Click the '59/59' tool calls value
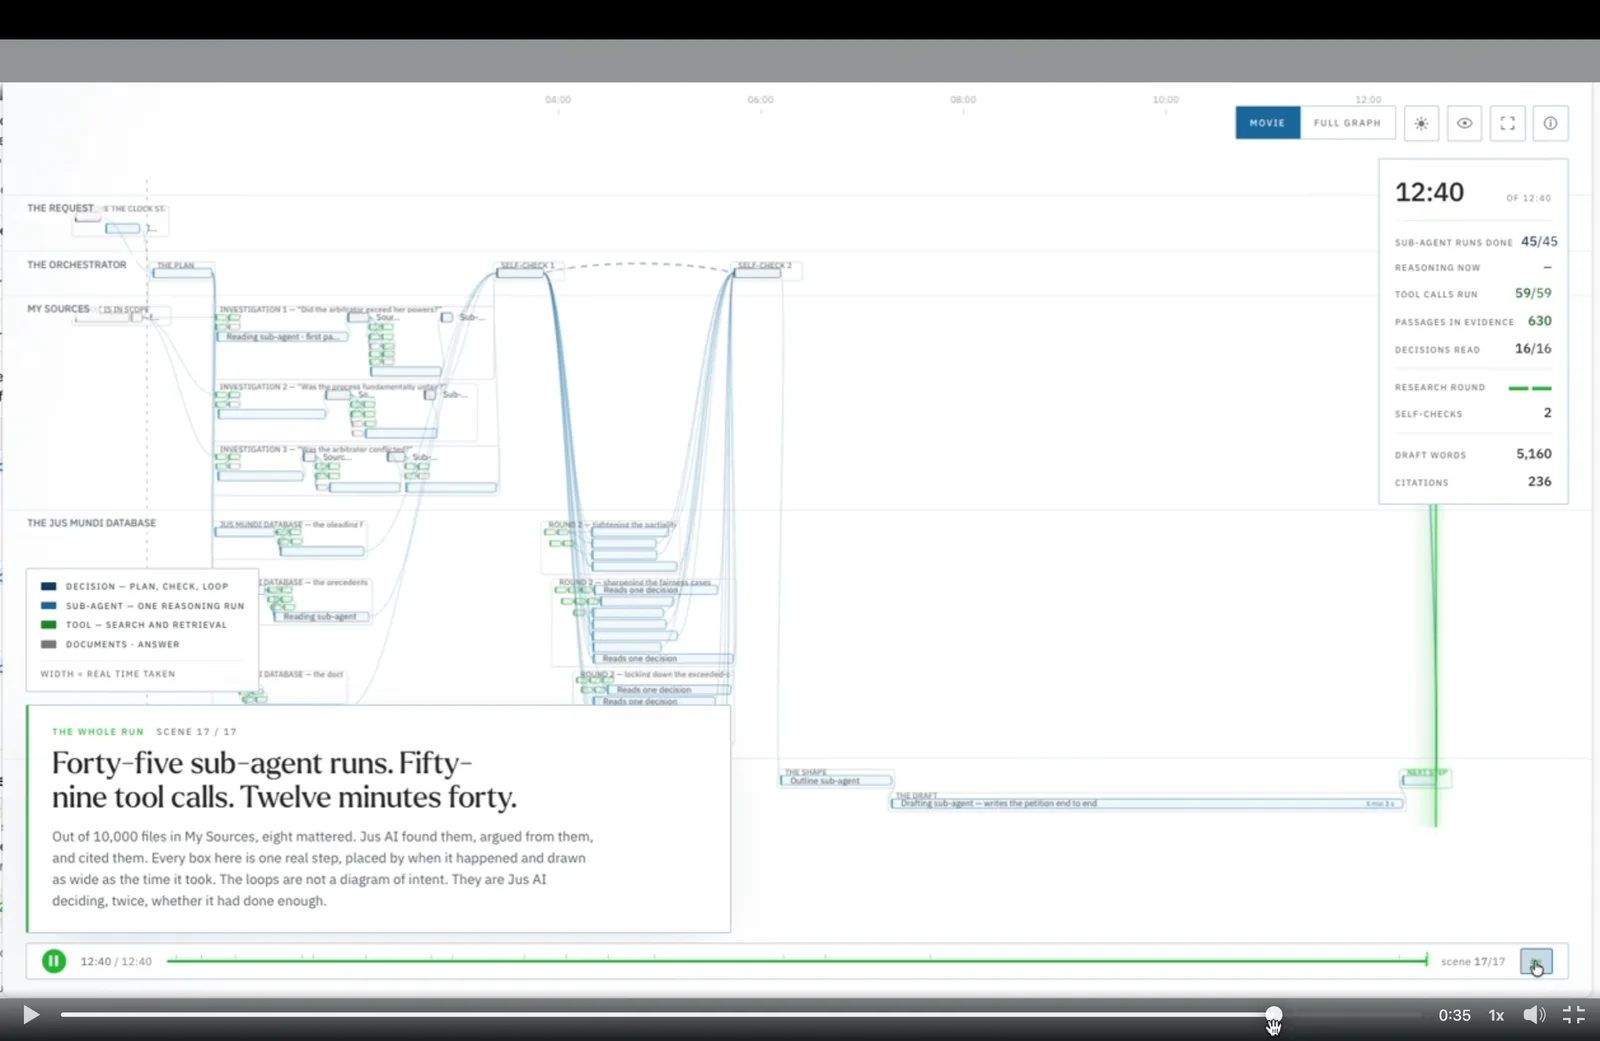 click(1533, 293)
